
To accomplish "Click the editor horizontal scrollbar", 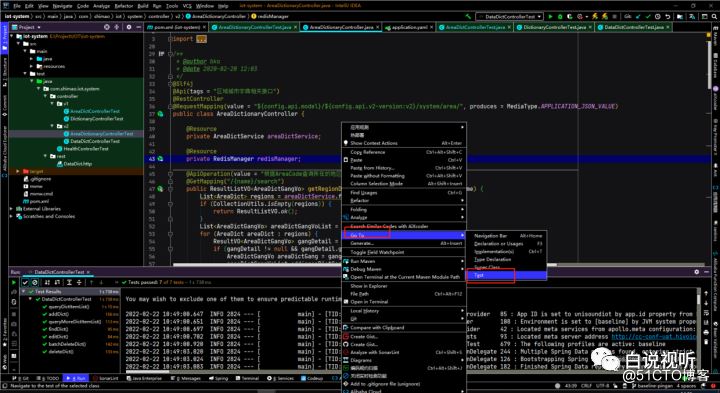I will tap(365, 265).
